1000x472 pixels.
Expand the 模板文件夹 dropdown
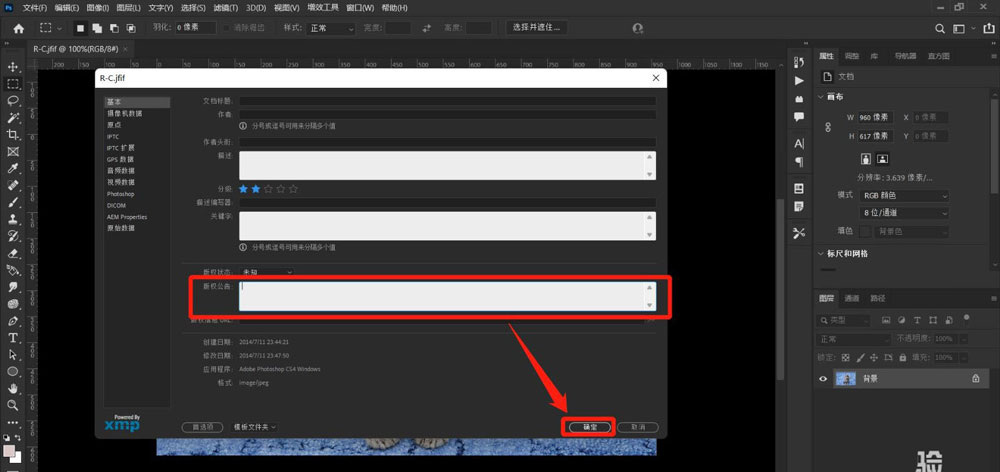click(255, 426)
